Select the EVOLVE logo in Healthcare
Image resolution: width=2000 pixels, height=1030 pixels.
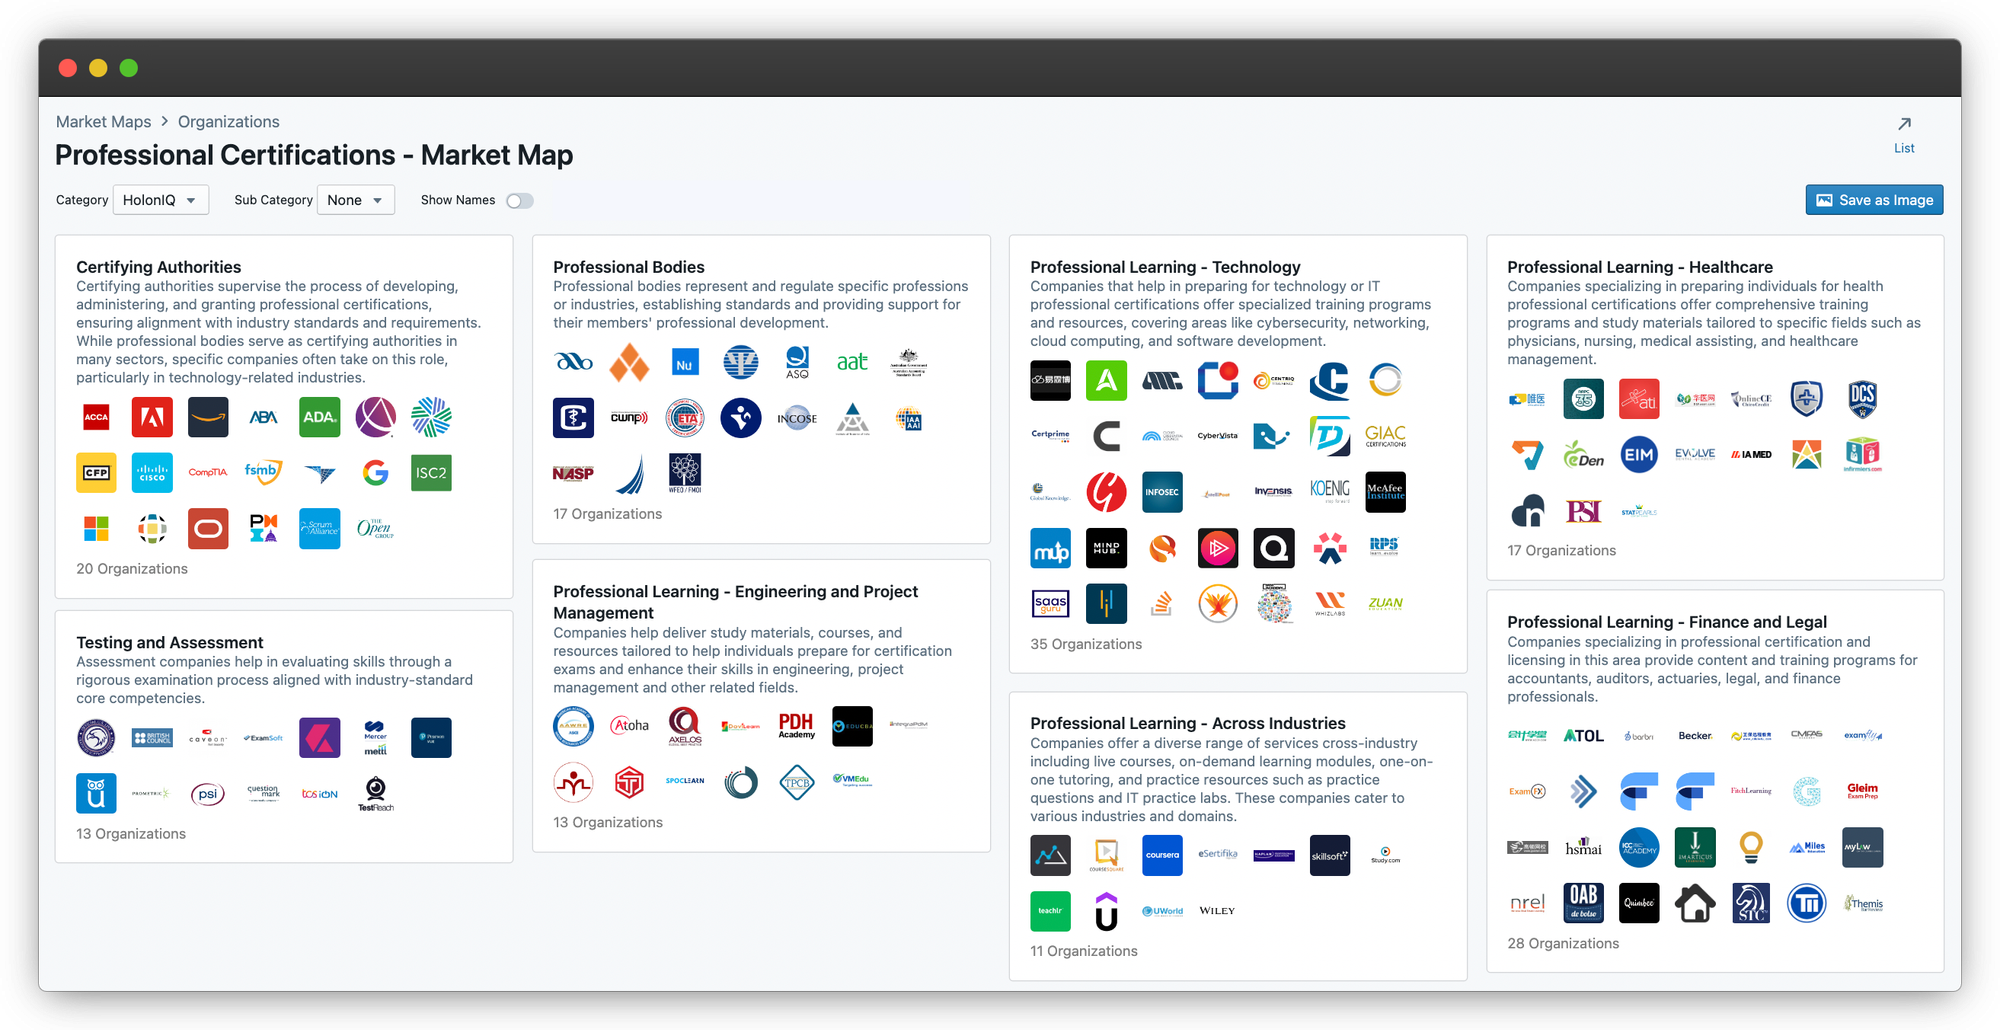(1695, 454)
